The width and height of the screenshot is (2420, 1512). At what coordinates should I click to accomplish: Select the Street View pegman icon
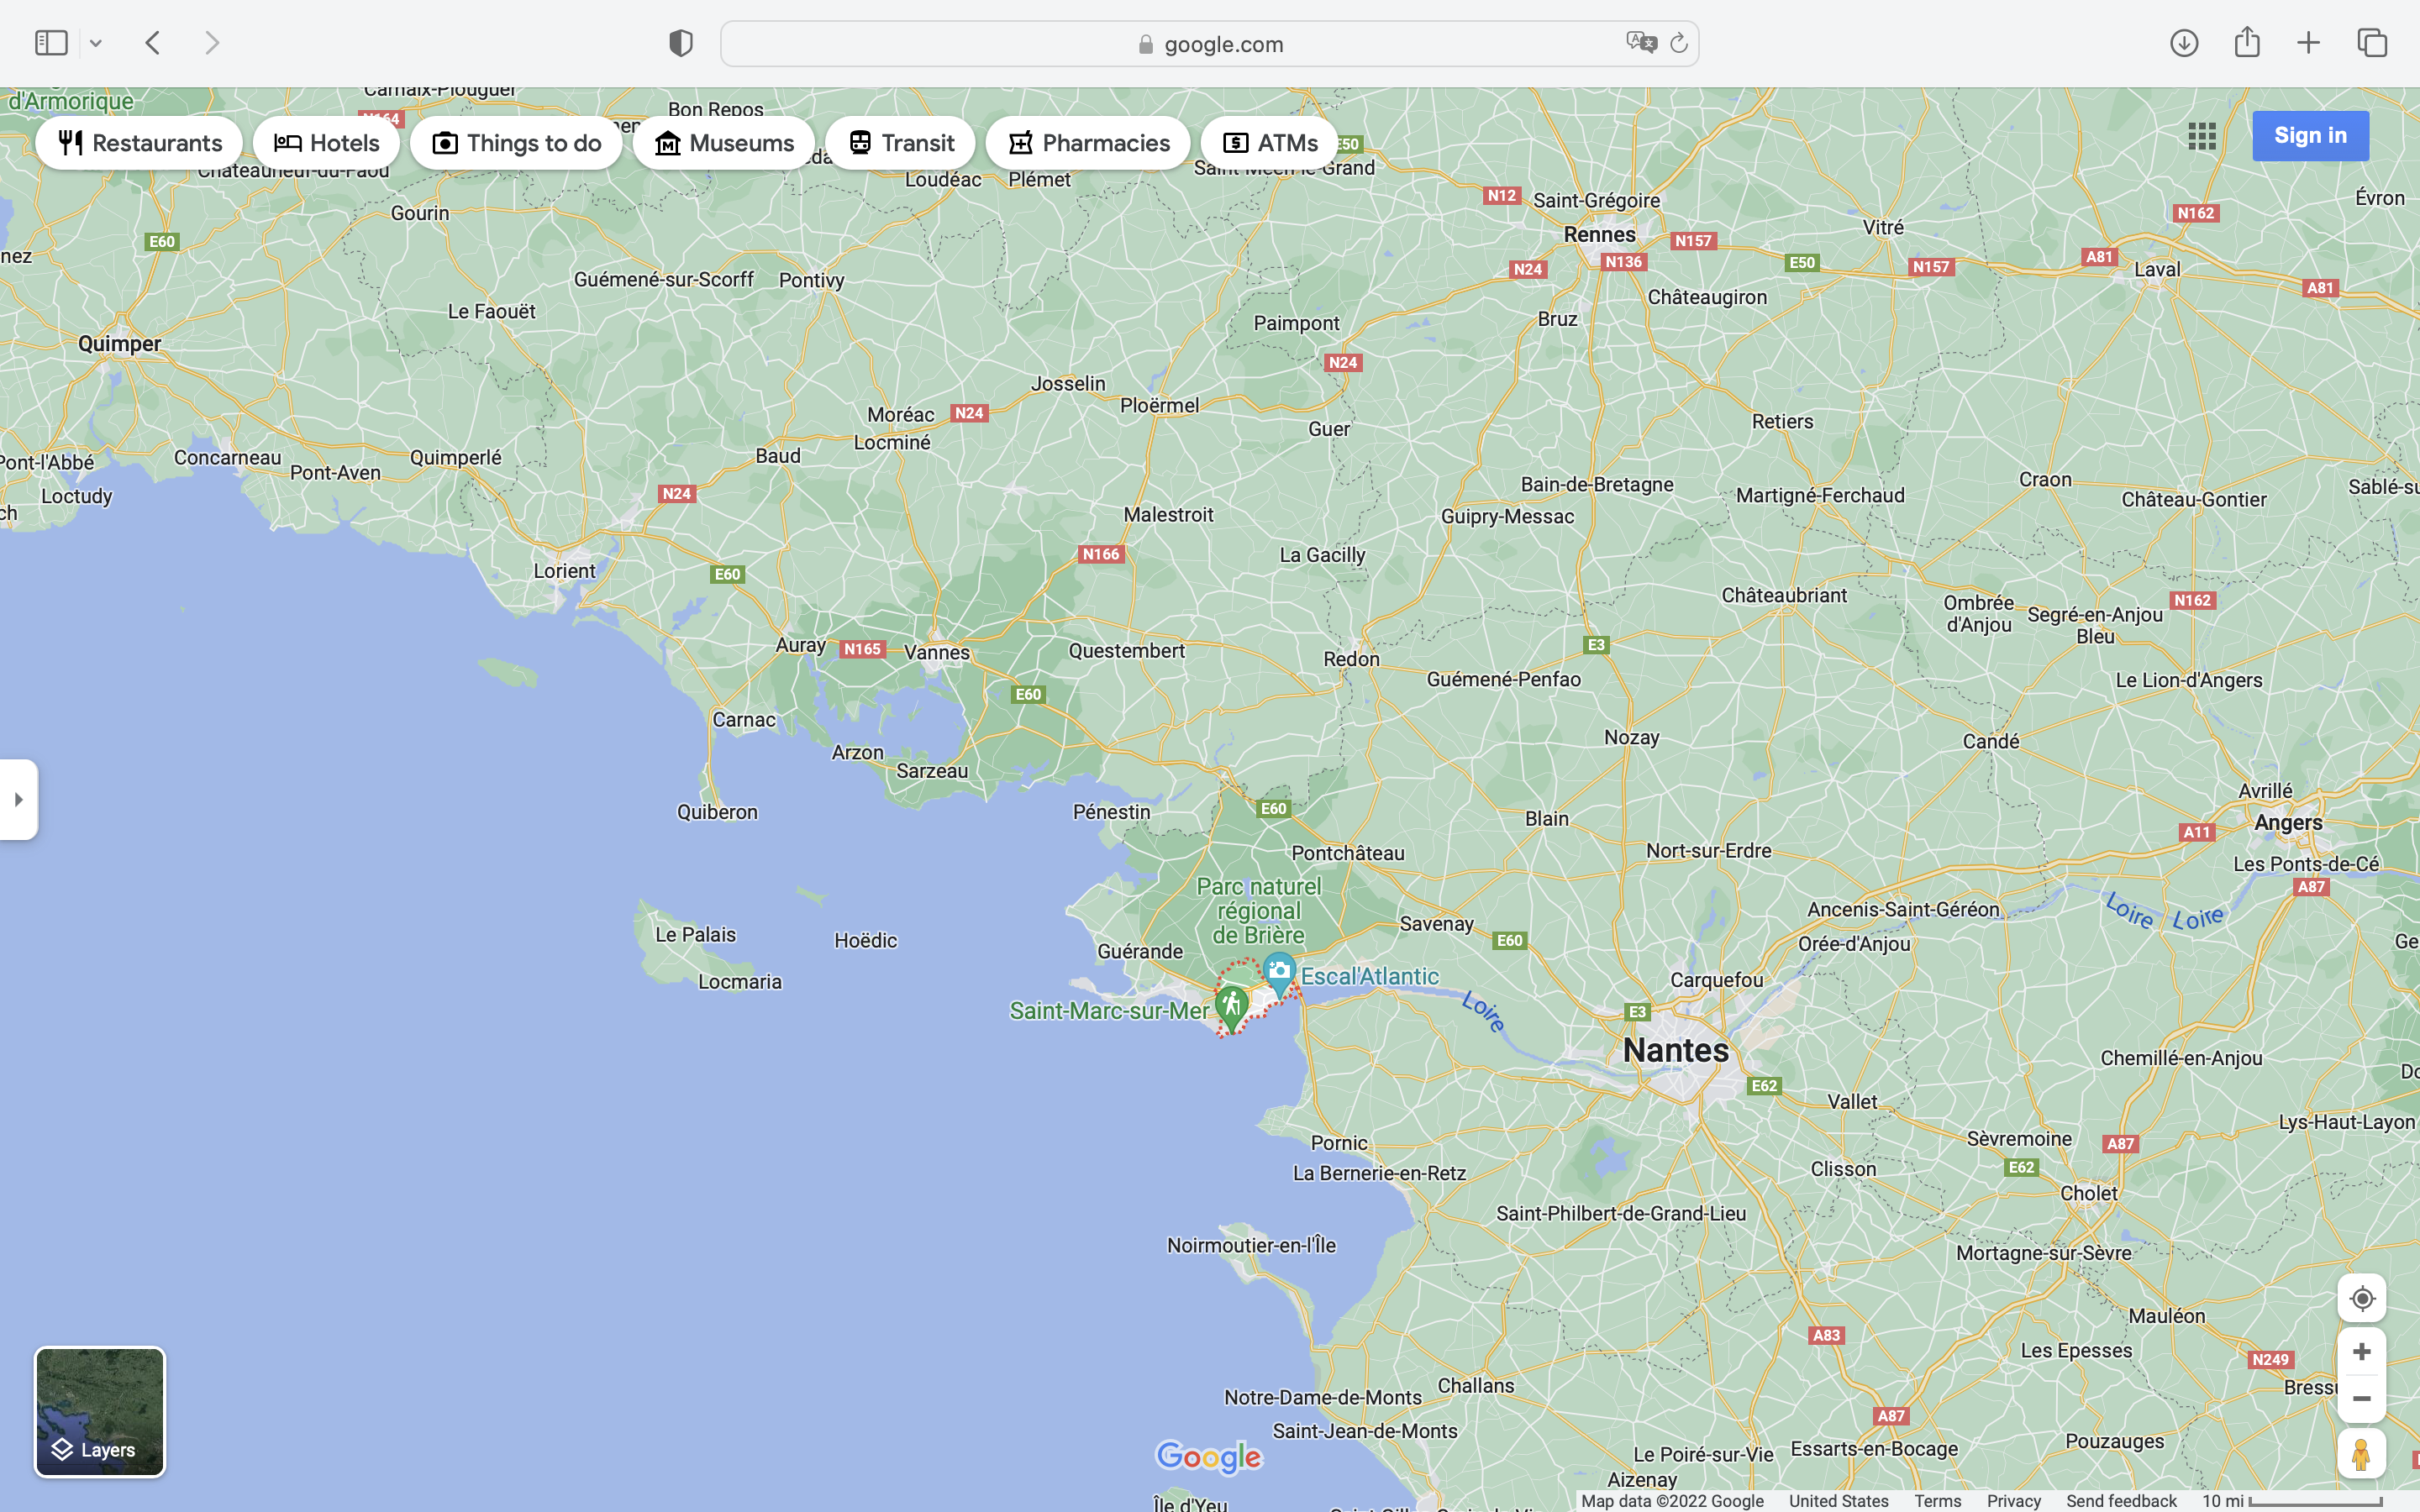coord(2361,1454)
